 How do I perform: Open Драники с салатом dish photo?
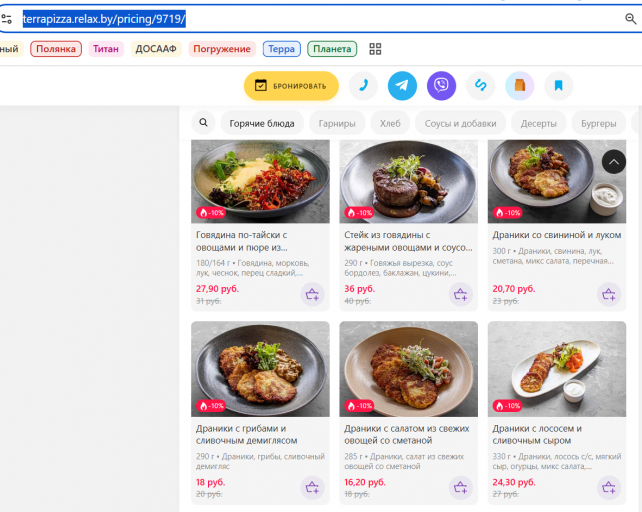click(x=409, y=369)
